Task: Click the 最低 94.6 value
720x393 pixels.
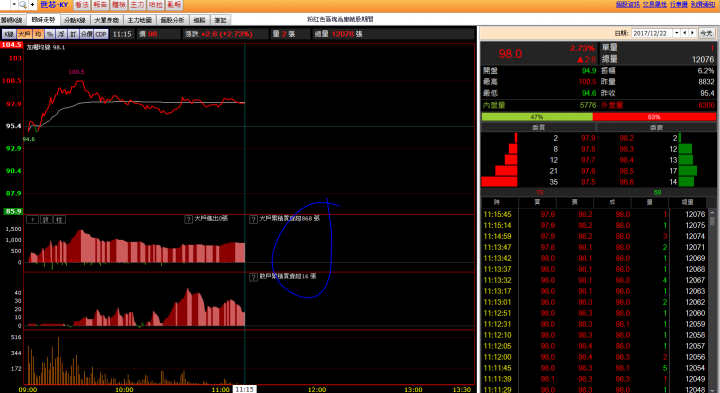Action: click(x=589, y=93)
